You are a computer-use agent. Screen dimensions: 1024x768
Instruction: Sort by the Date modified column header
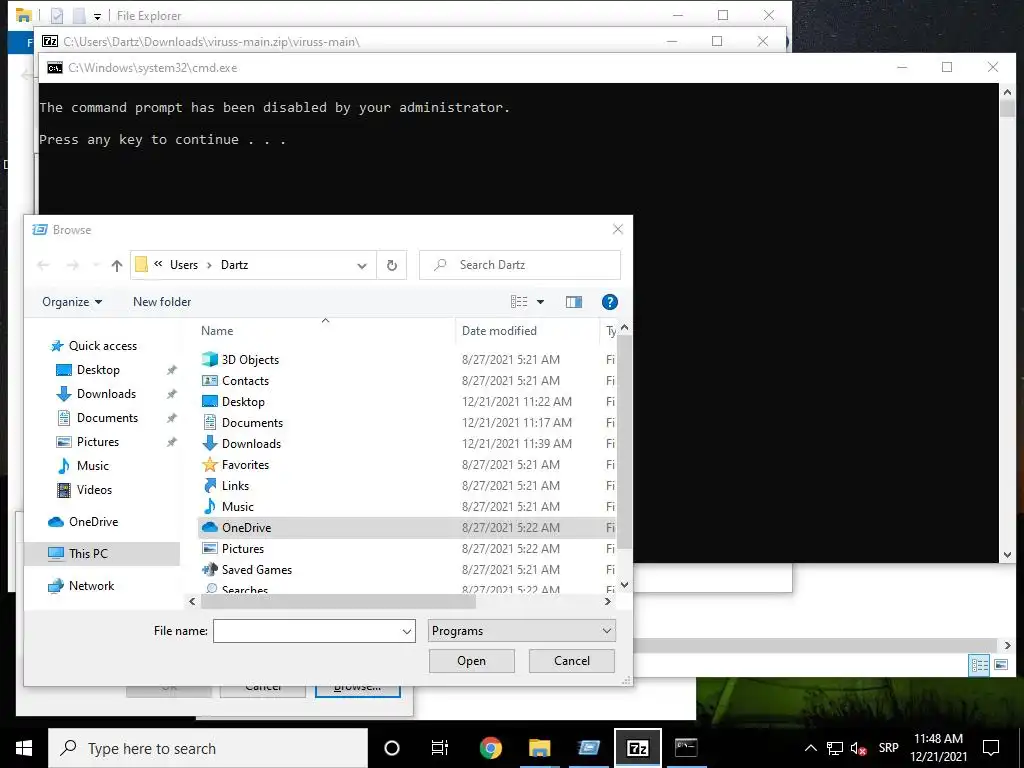coord(499,331)
